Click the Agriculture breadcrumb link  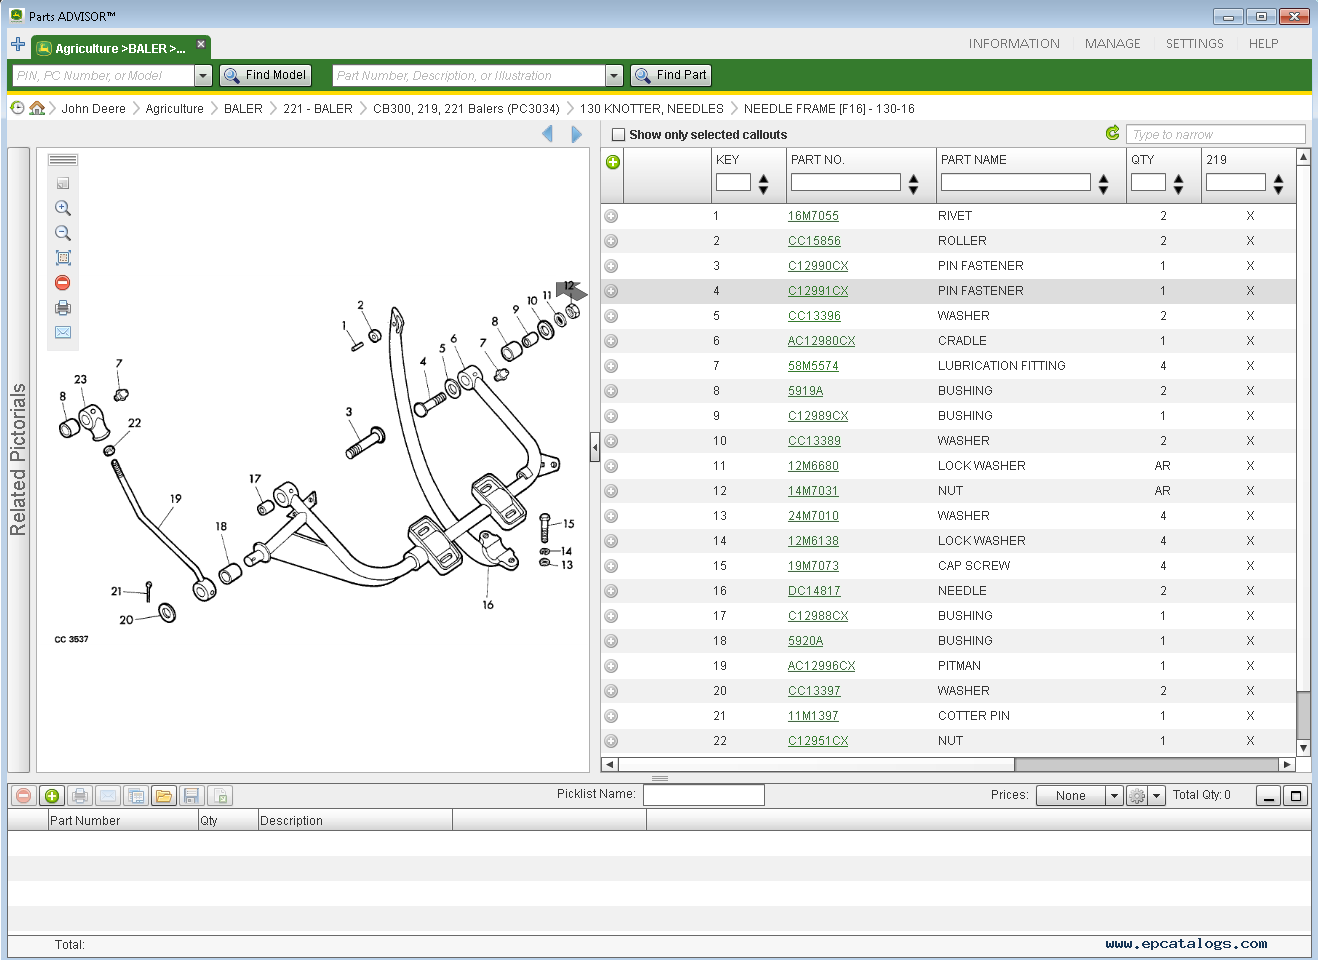(175, 109)
